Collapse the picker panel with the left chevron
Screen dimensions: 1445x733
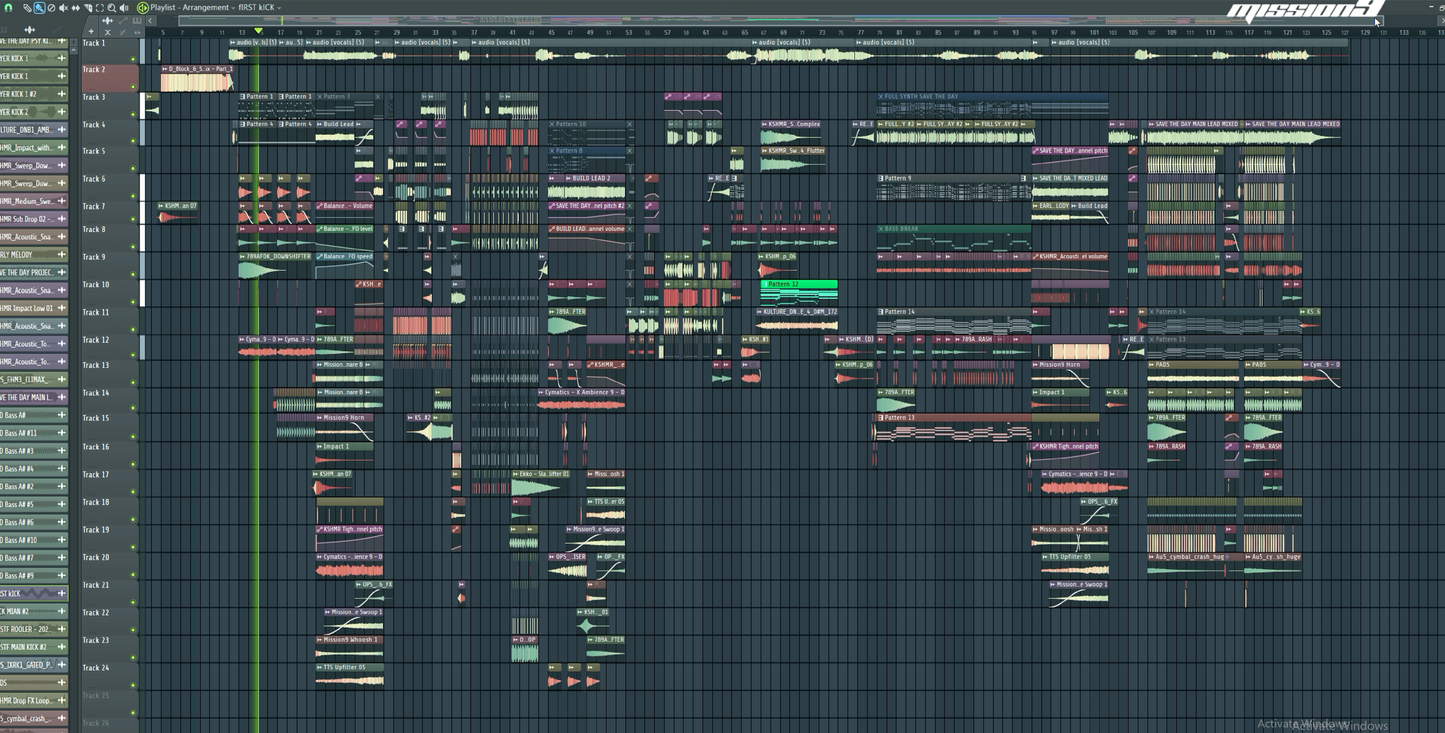tap(150, 20)
